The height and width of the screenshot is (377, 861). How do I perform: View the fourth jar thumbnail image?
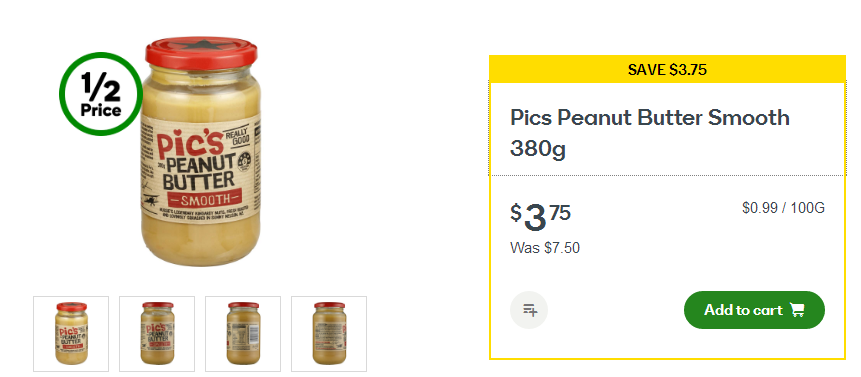click(329, 334)
